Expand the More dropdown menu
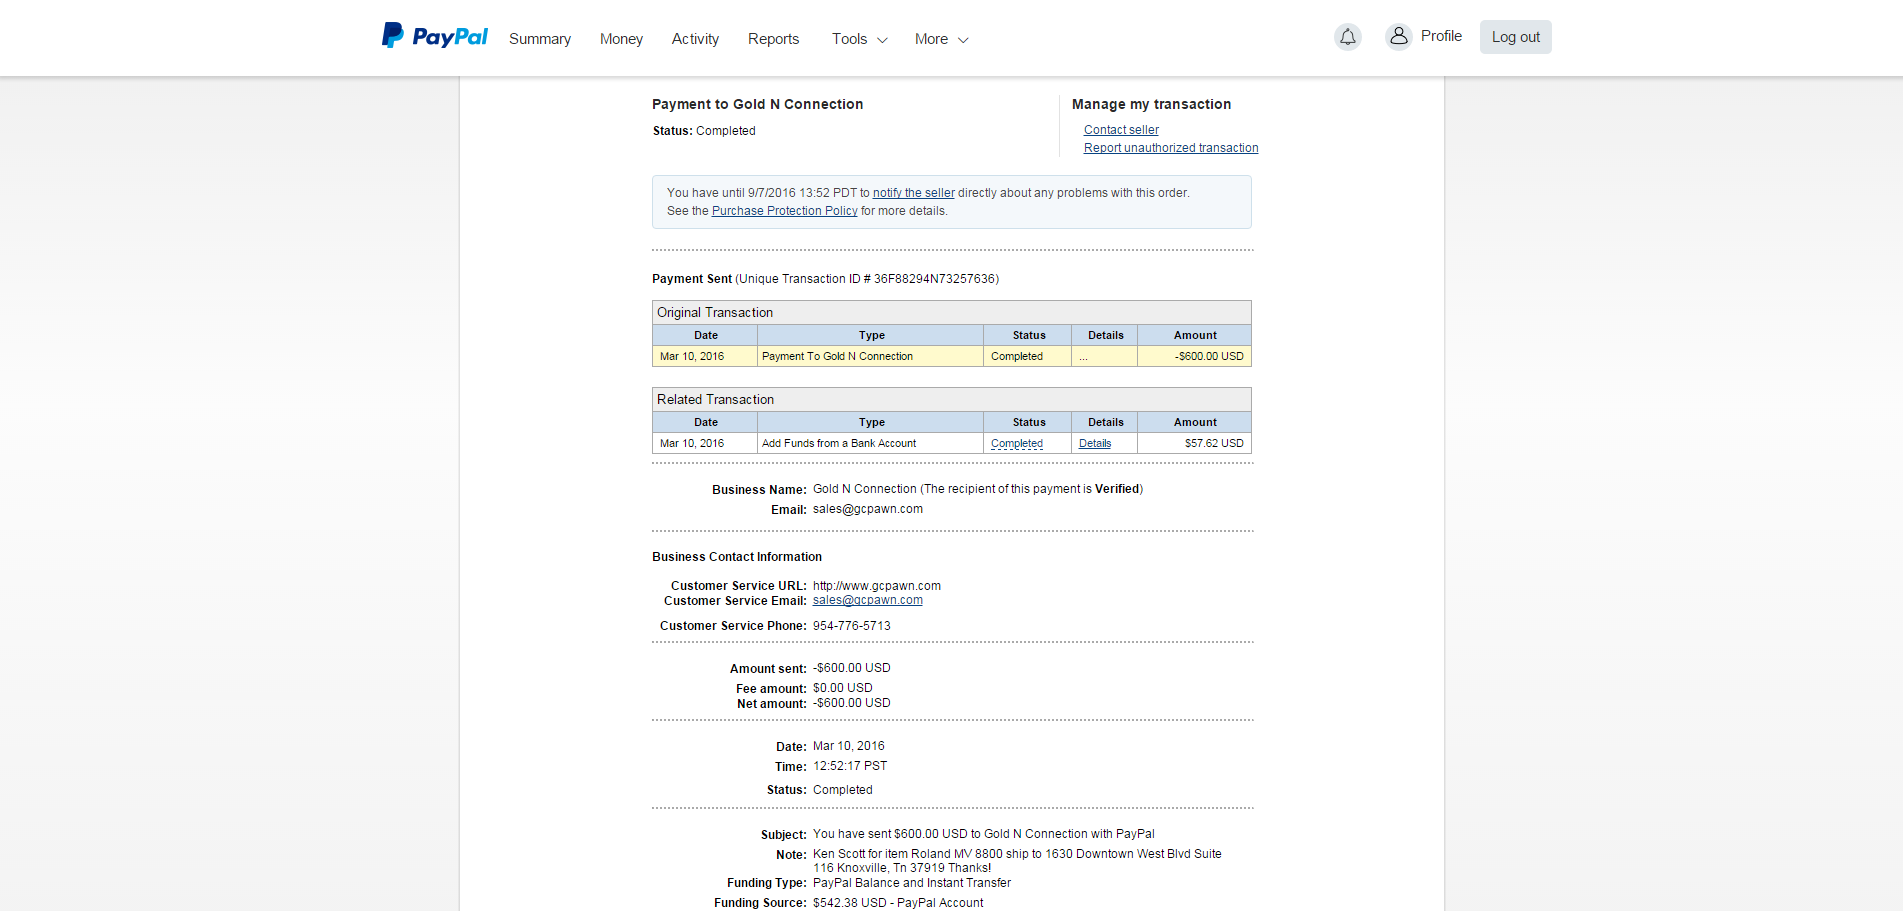1903x911 pixels. [941, 39]
